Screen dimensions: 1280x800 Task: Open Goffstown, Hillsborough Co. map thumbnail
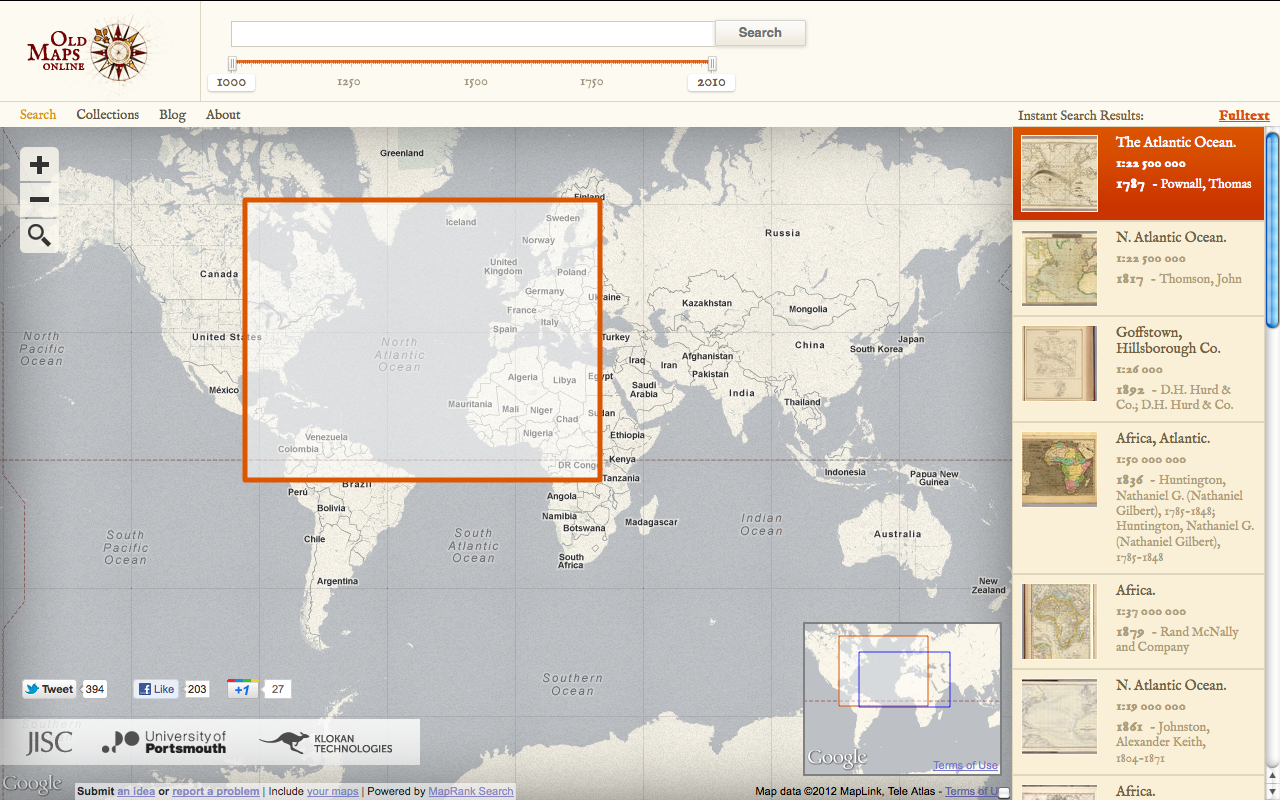pos(1059,364)
